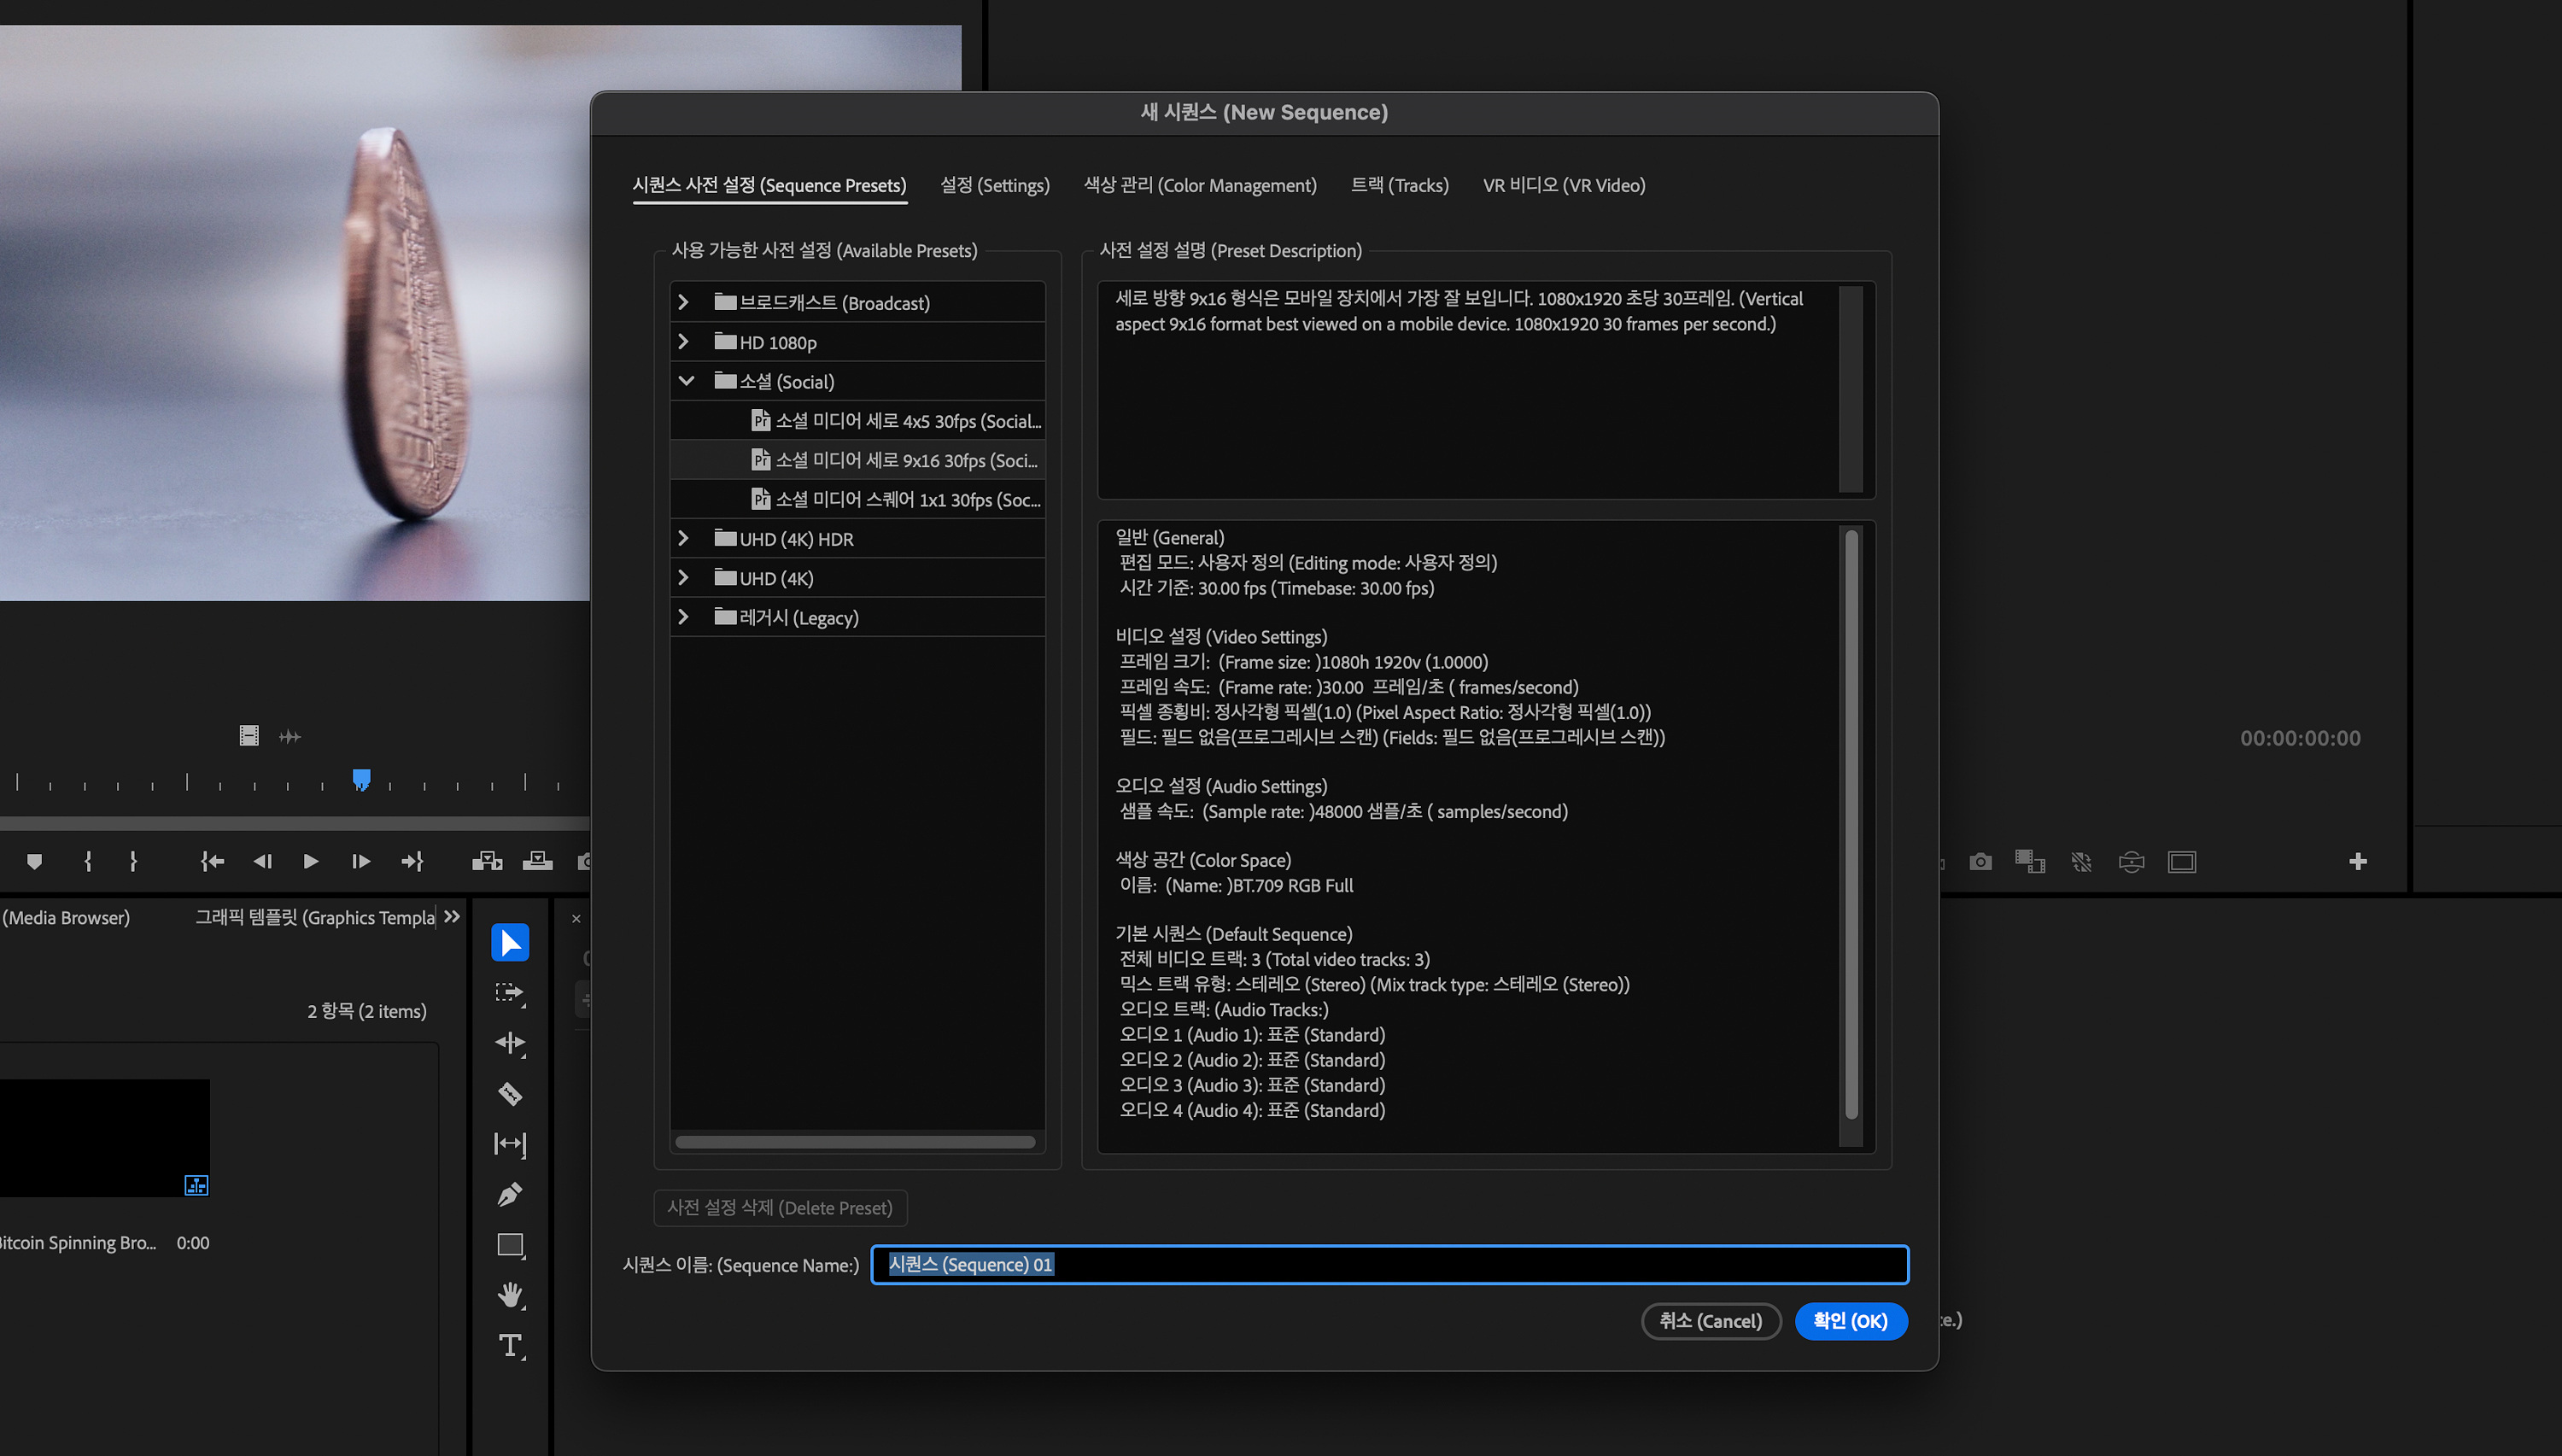This screenshot has height=1456, width=2562.
Task: Select the Selection (arrow) tool
Action: coord(509,942)
